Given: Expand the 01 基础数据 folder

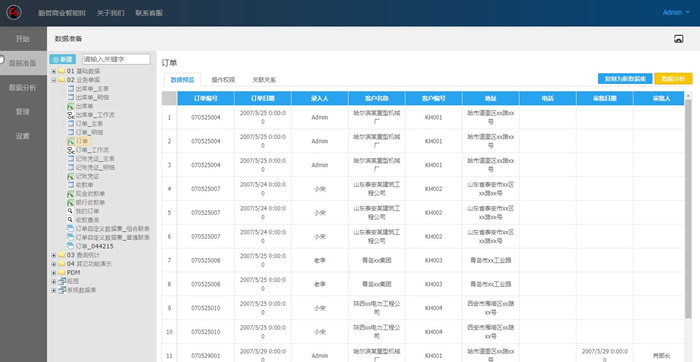Looking at the screenshot, I should click(x=54, y=71).
